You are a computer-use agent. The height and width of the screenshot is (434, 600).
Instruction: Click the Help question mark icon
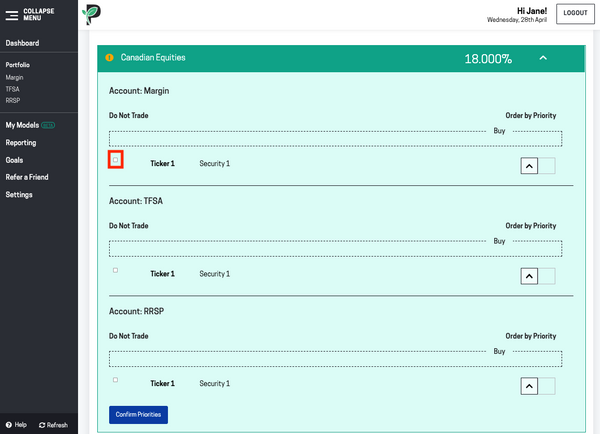tap(8, 425)
